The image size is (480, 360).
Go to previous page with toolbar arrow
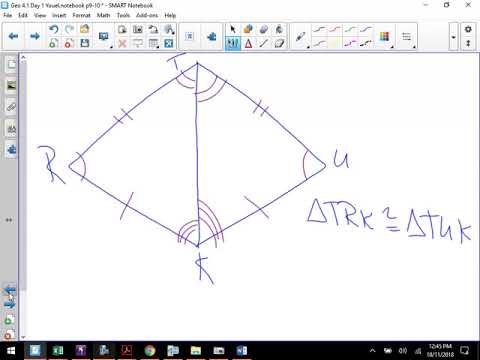(x=13, y=36)
